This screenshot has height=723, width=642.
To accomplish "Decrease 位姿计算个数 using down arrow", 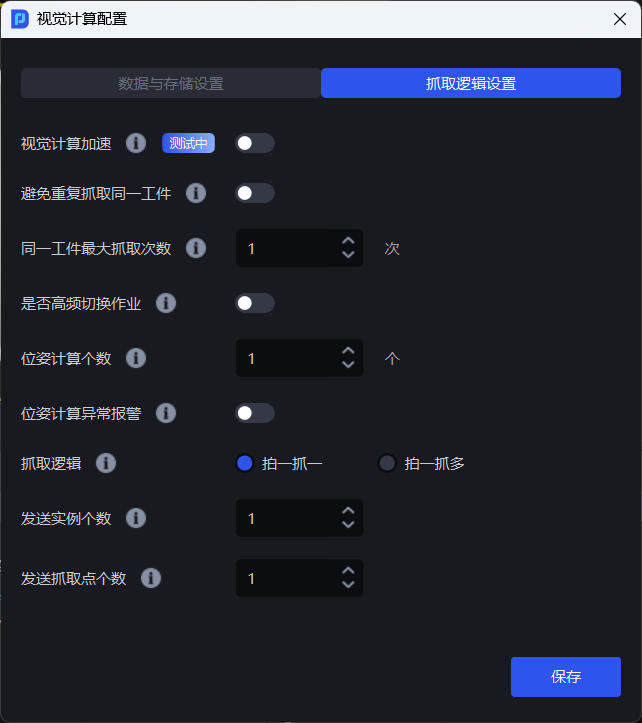I will 348,365.
